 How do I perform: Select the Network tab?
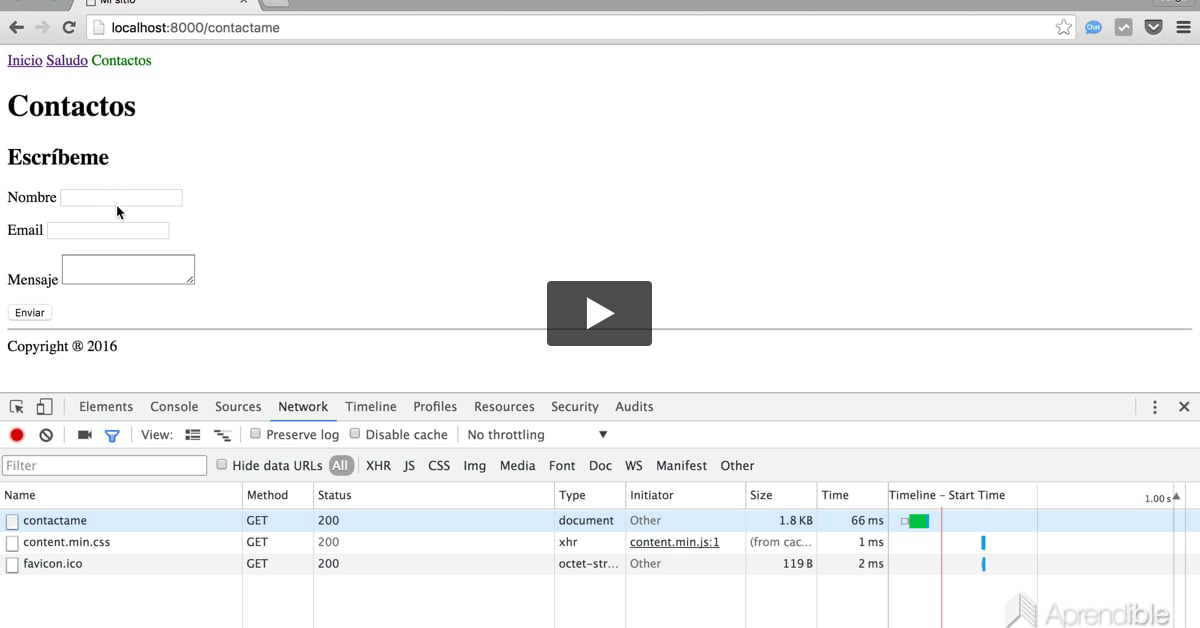[x=303, y=407]
